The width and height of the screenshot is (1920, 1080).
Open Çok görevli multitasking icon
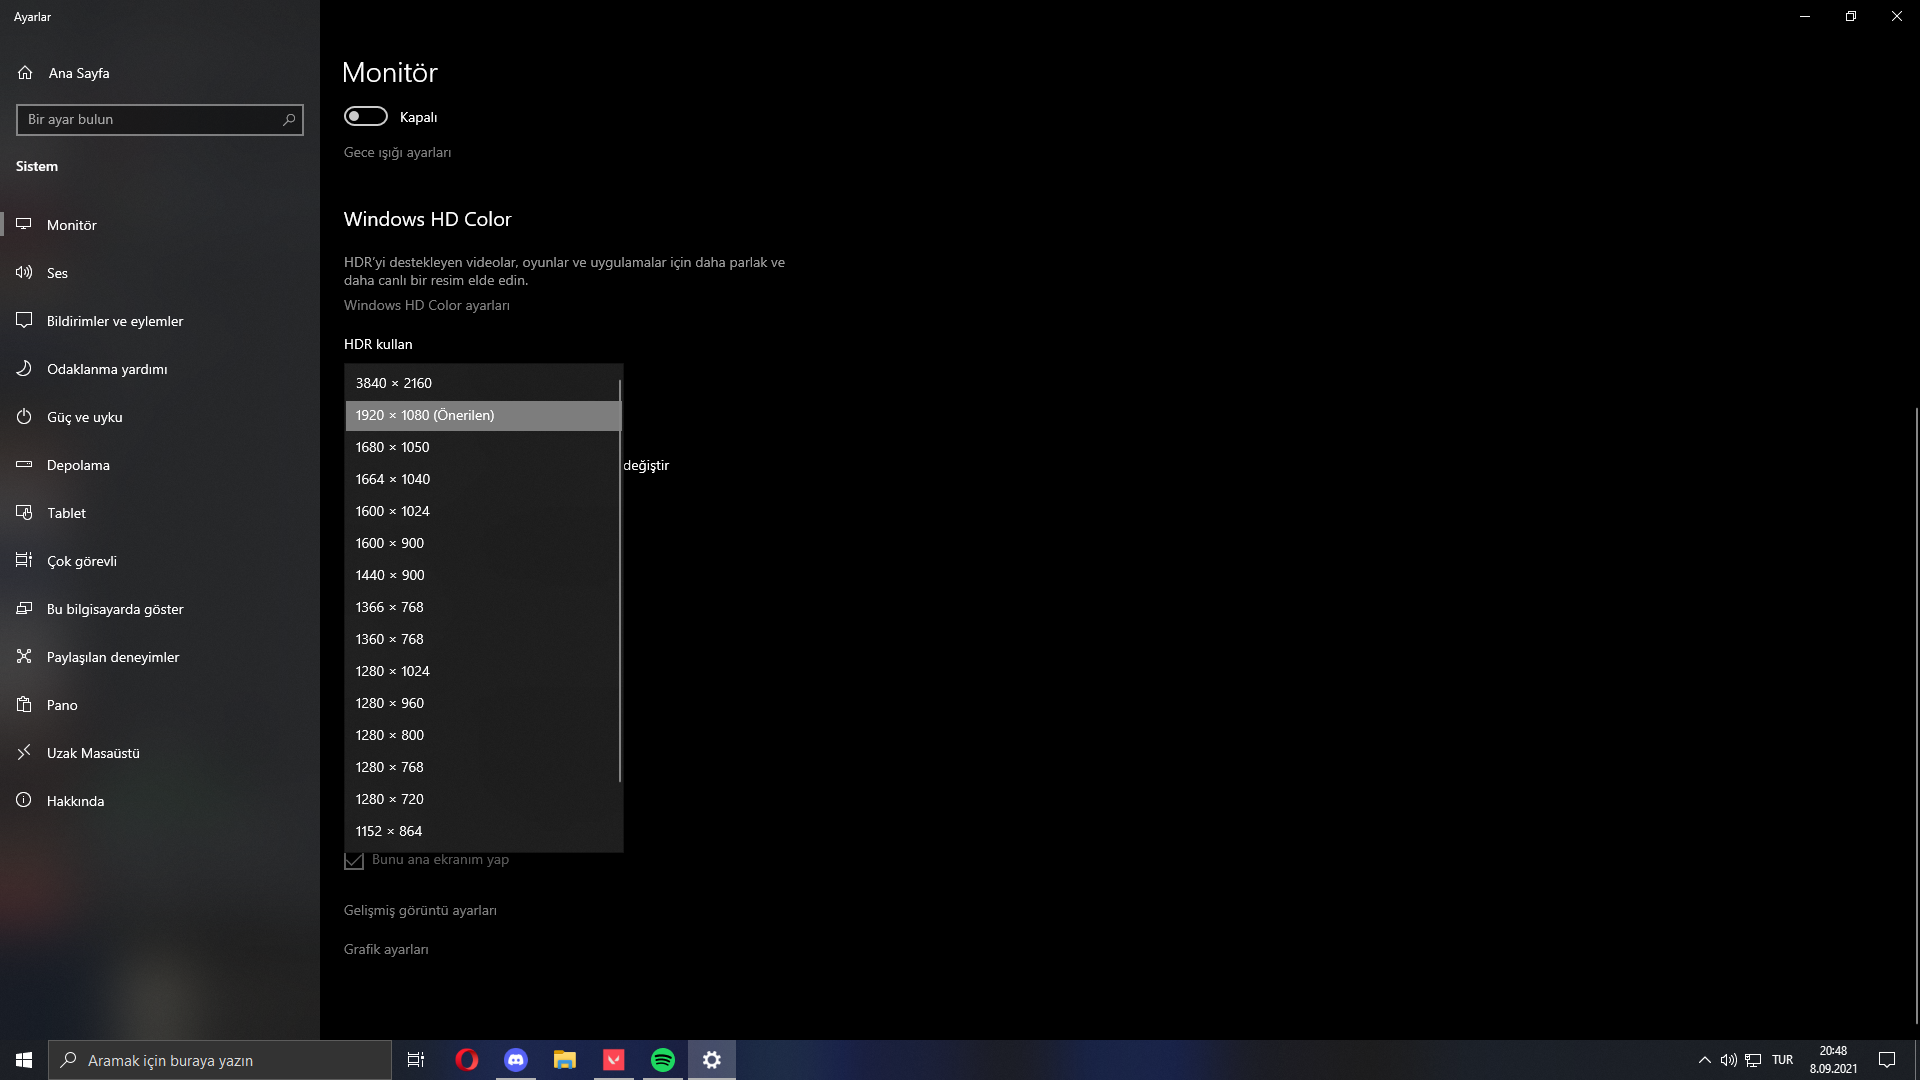pyautogui.click(x=24, y=561)
